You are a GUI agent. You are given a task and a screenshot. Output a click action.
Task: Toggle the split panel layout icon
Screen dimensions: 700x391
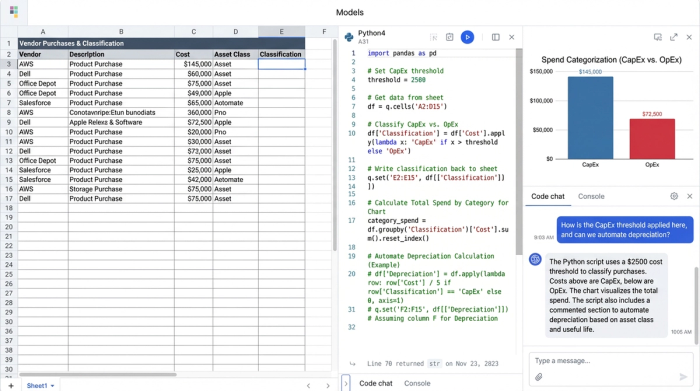click(496, 37)
